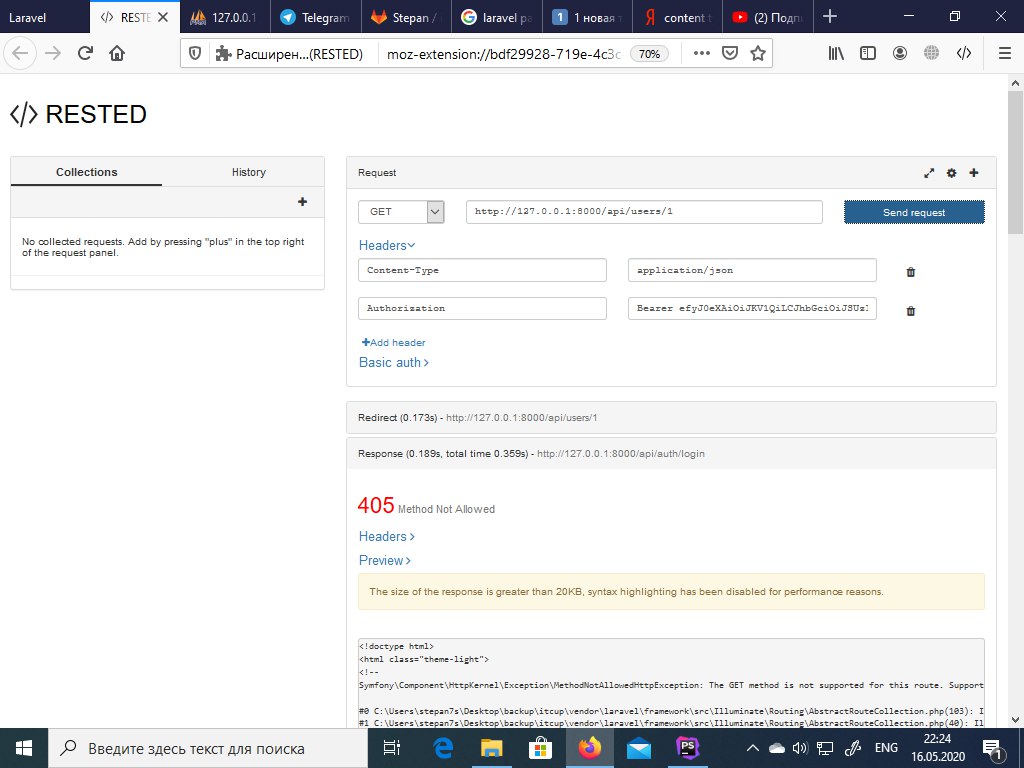Screen dimensions: 1024x768
Task: Open the page actions three-dot menu
Action: (701, 54)
